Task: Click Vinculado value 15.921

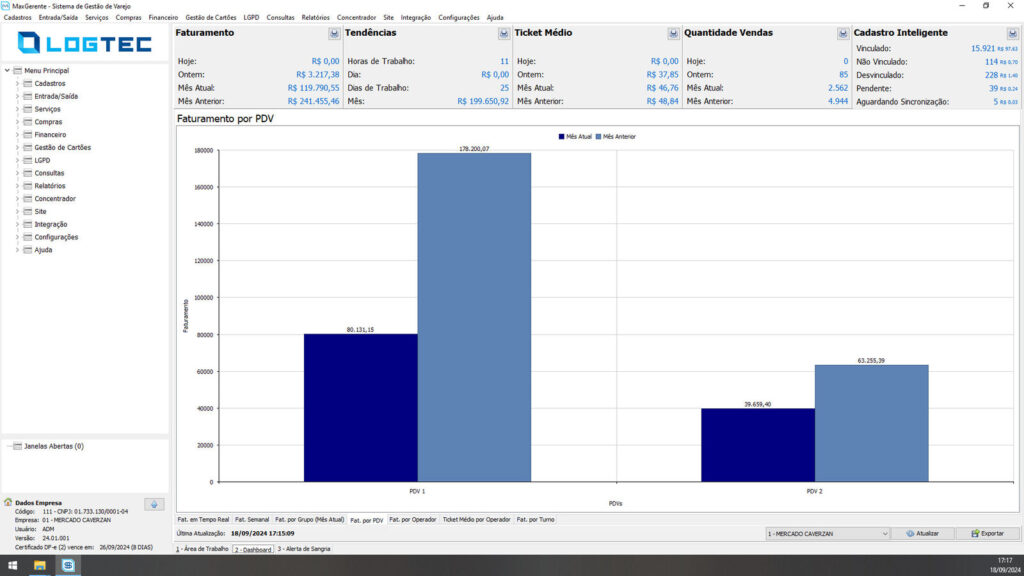Action: click(x=983, y=48)
